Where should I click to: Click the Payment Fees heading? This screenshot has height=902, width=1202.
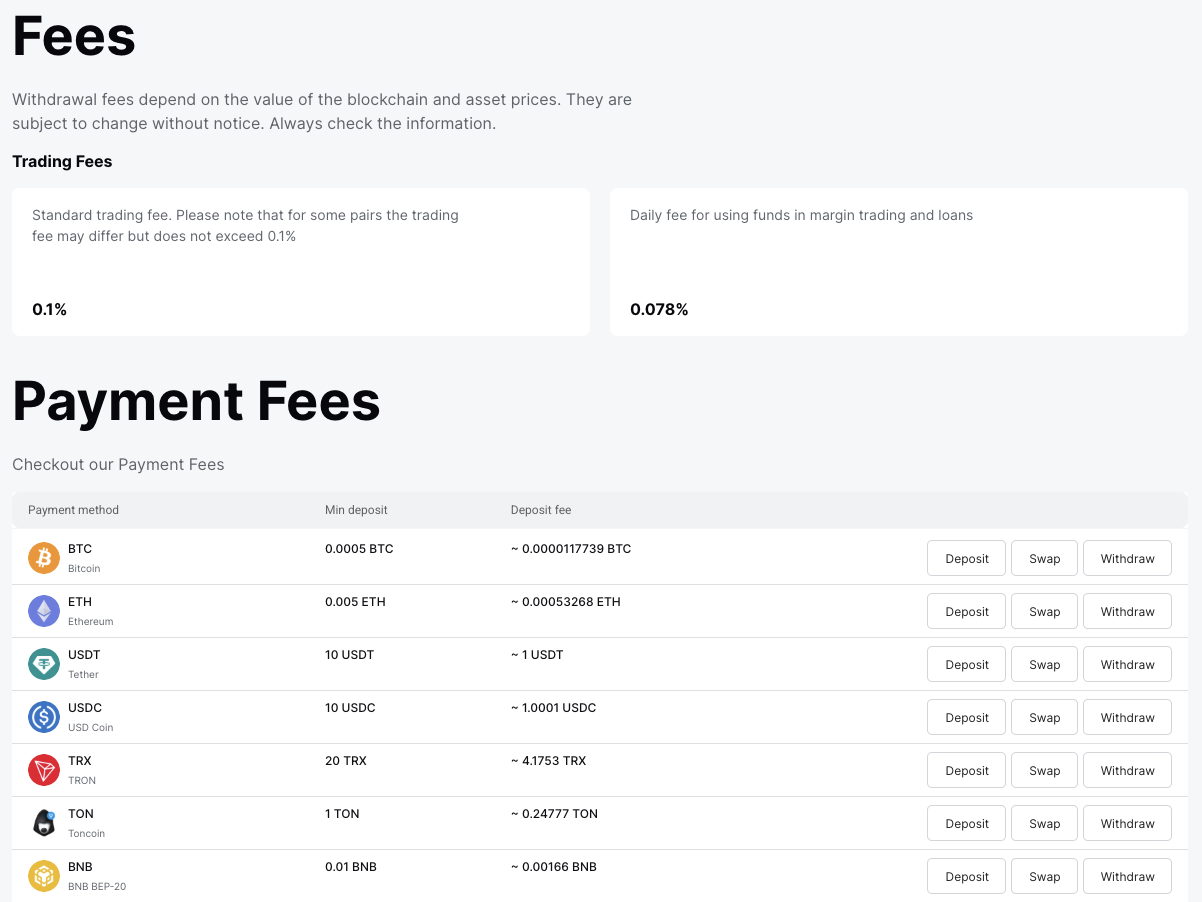(196, 401)
